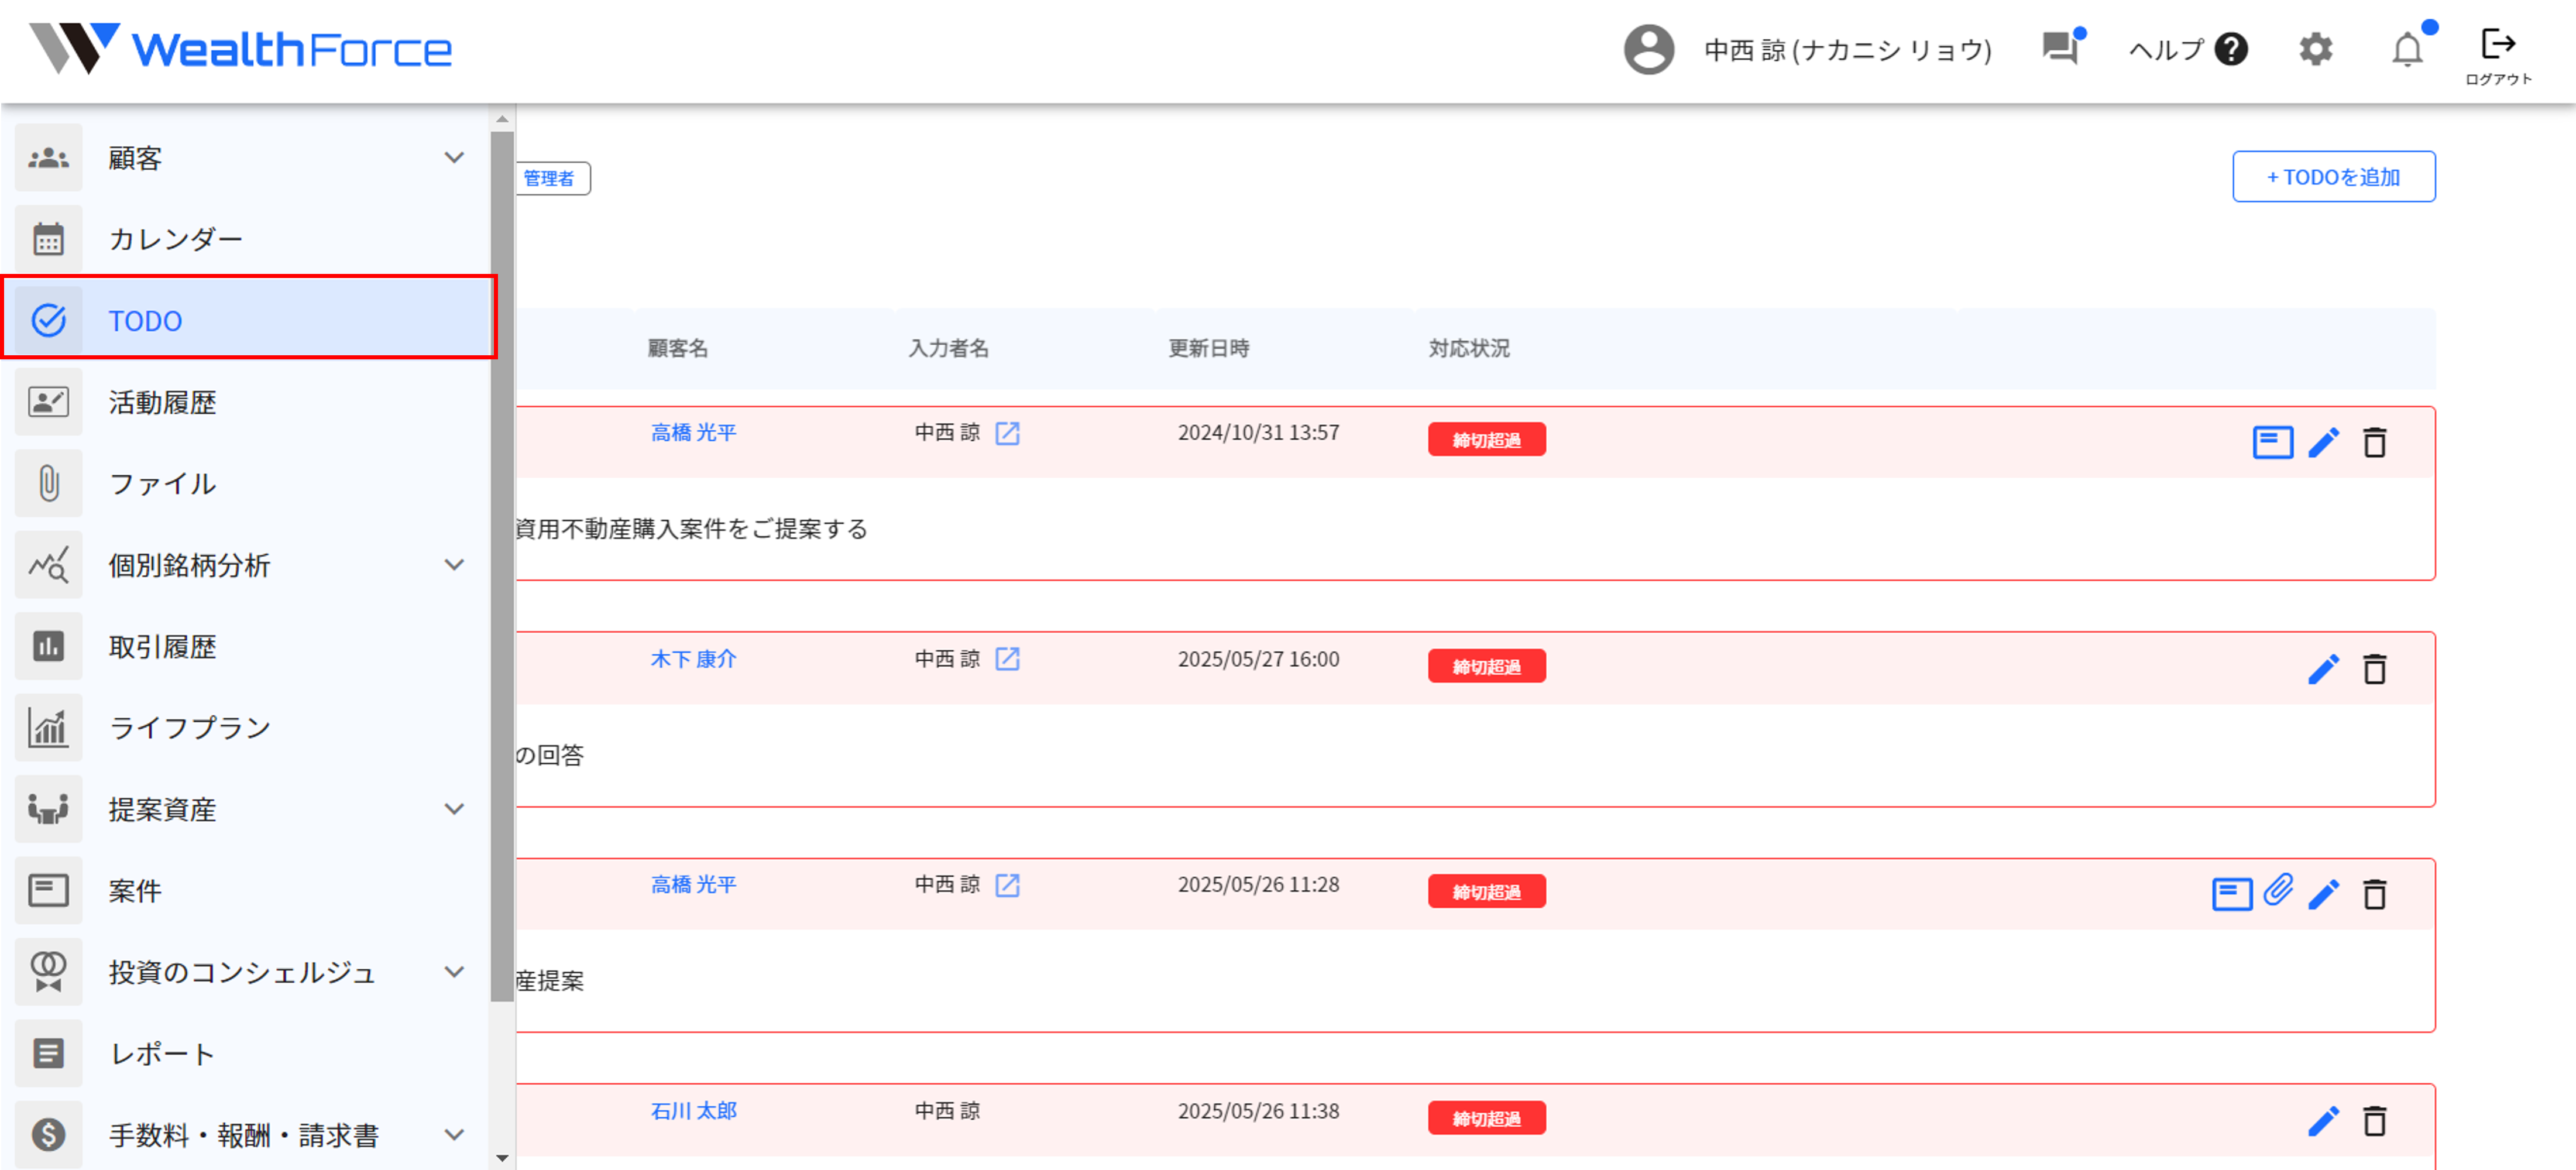Image resolution: width=2576 pixels, height=1170 pixels.
Task: Open customer 高橋 光平 in 2024/10/31 row
Action: 693,432
